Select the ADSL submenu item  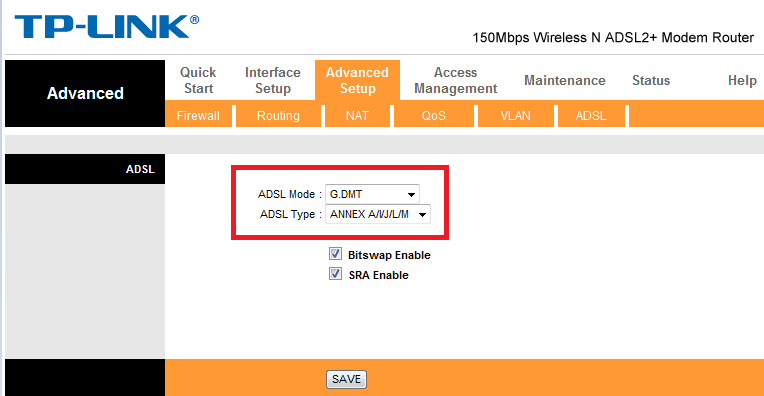591,116
